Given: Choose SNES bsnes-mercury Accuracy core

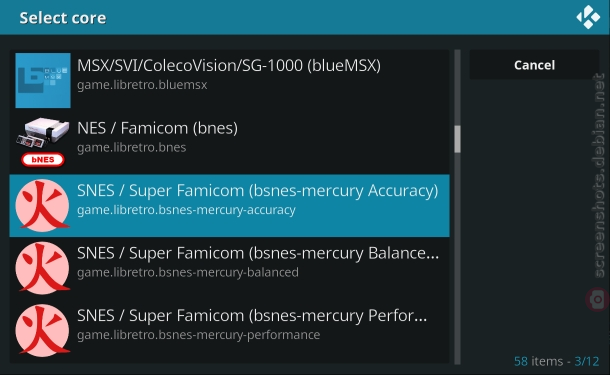Looking at the screenshot, I should coord(230,206).
